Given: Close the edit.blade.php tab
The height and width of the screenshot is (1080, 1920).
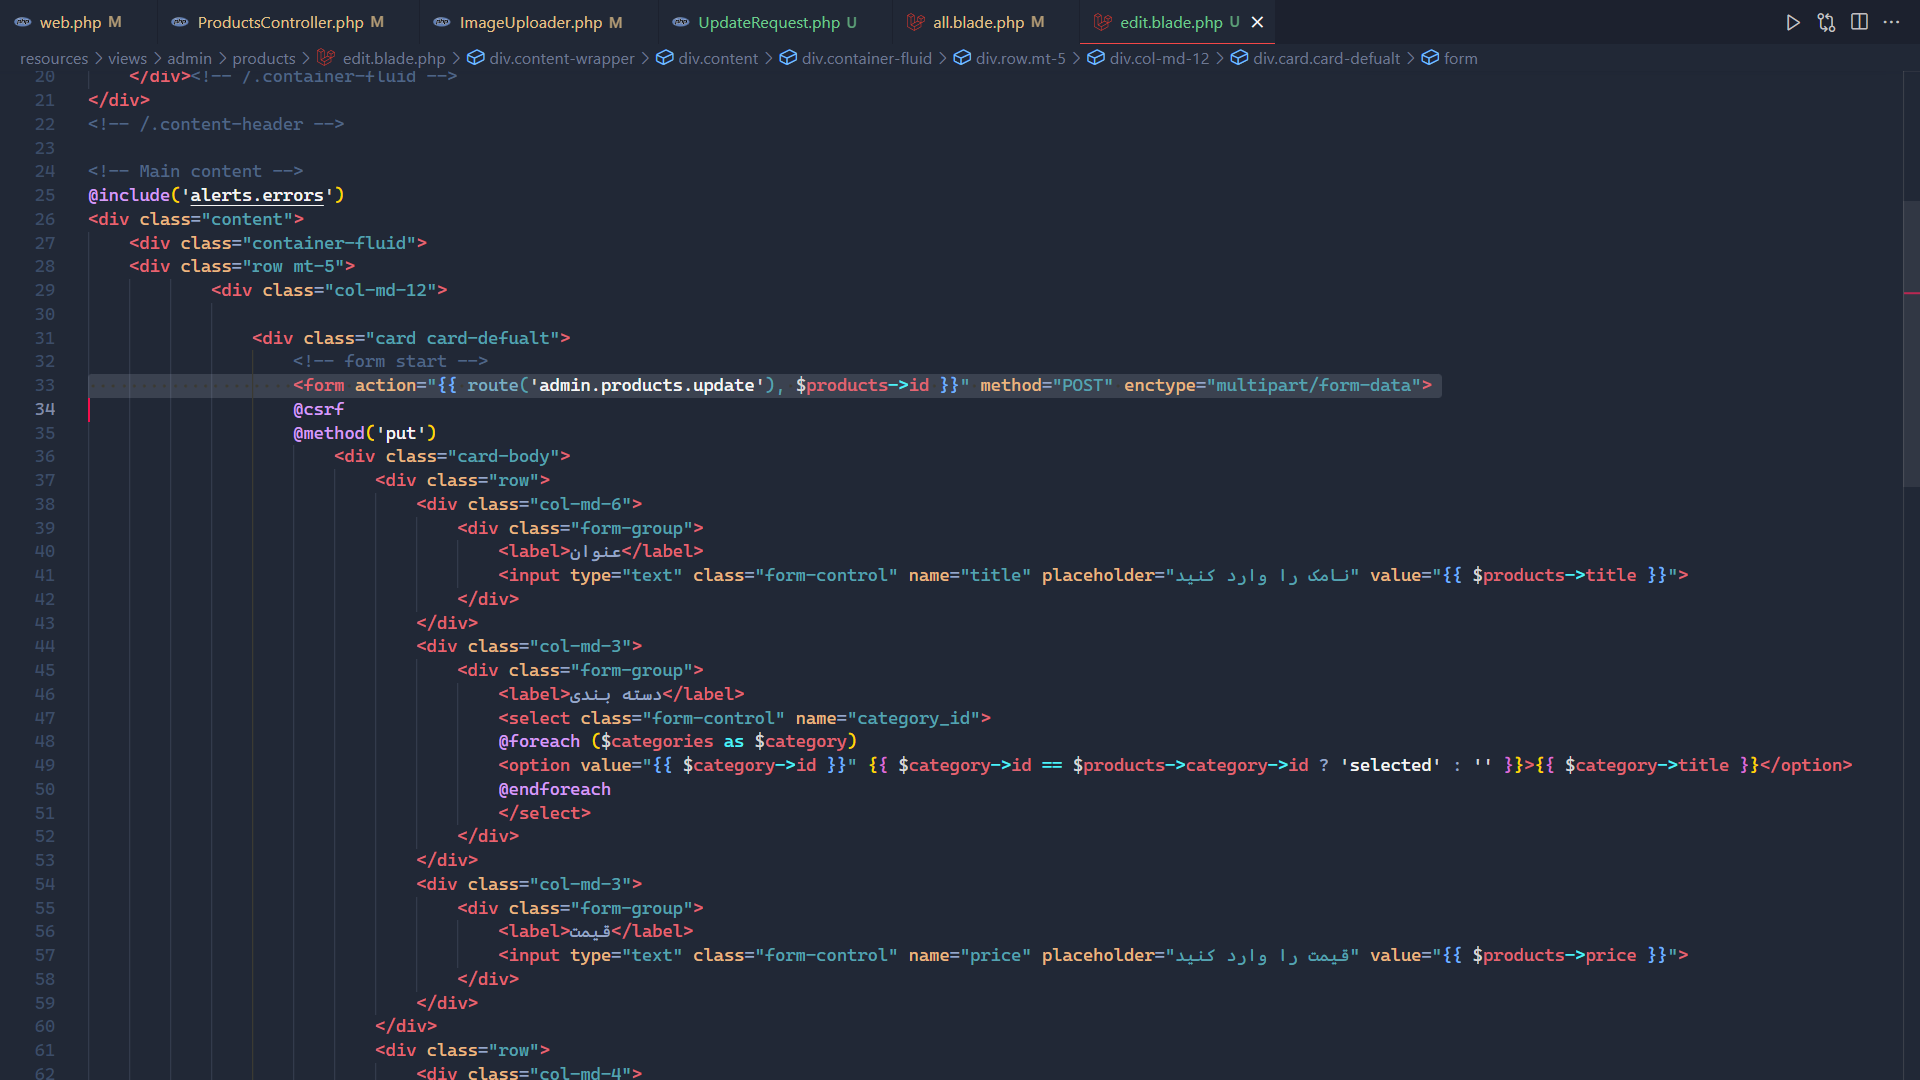Looking at the screenshot, I should (1257, 22).
